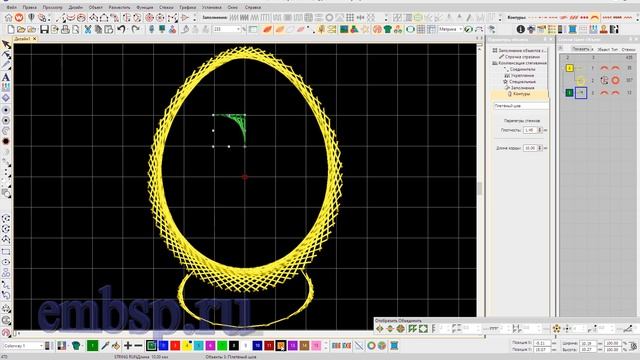Select the arrow Select Object tool

(6, 44)
